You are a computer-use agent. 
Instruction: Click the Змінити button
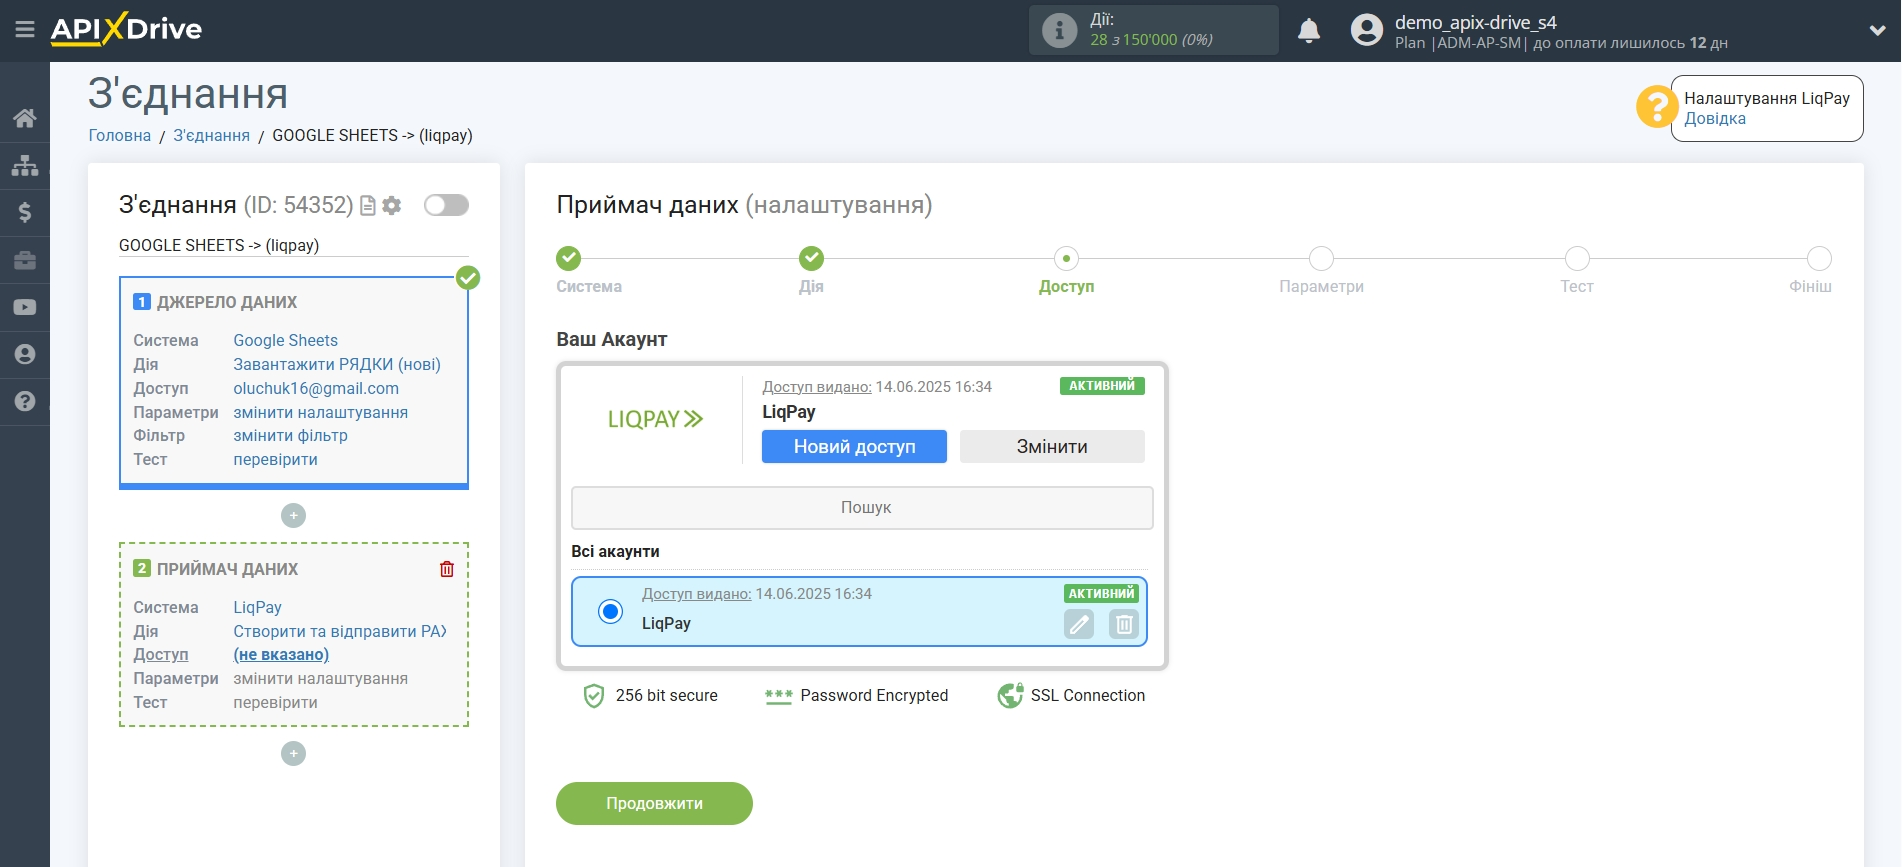tap(1052, 447)
